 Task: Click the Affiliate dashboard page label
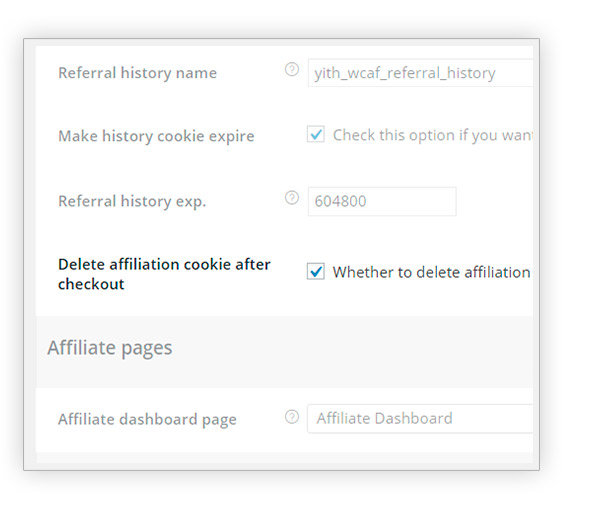pos(147,420)
